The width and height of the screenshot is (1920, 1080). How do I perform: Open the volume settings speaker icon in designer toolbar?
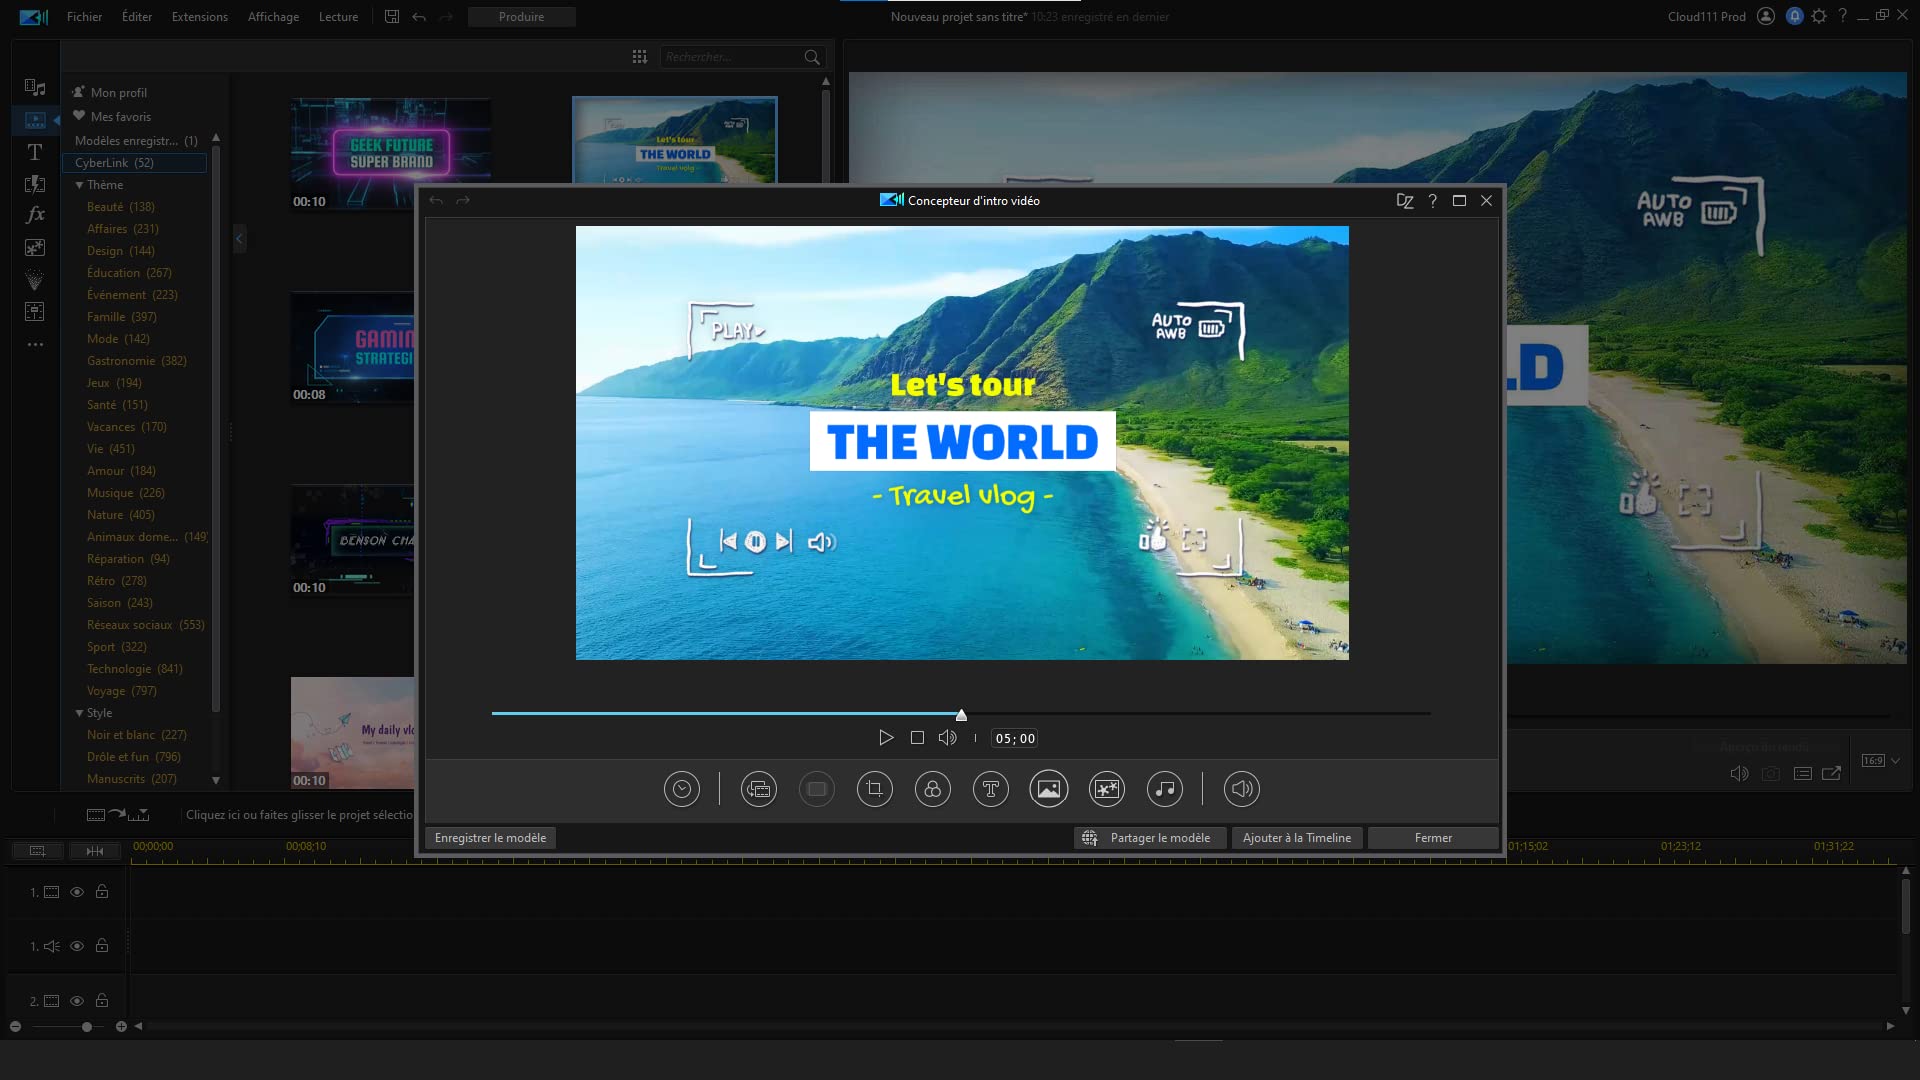[1242, 789]
